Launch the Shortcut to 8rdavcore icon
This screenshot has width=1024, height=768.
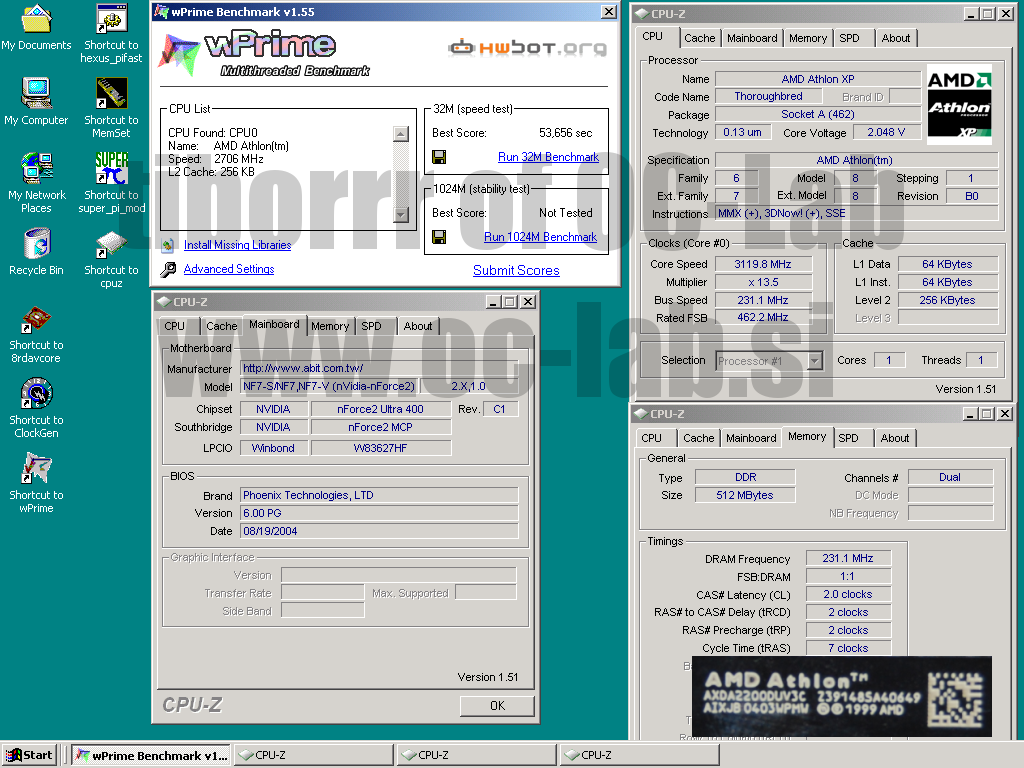37,334
